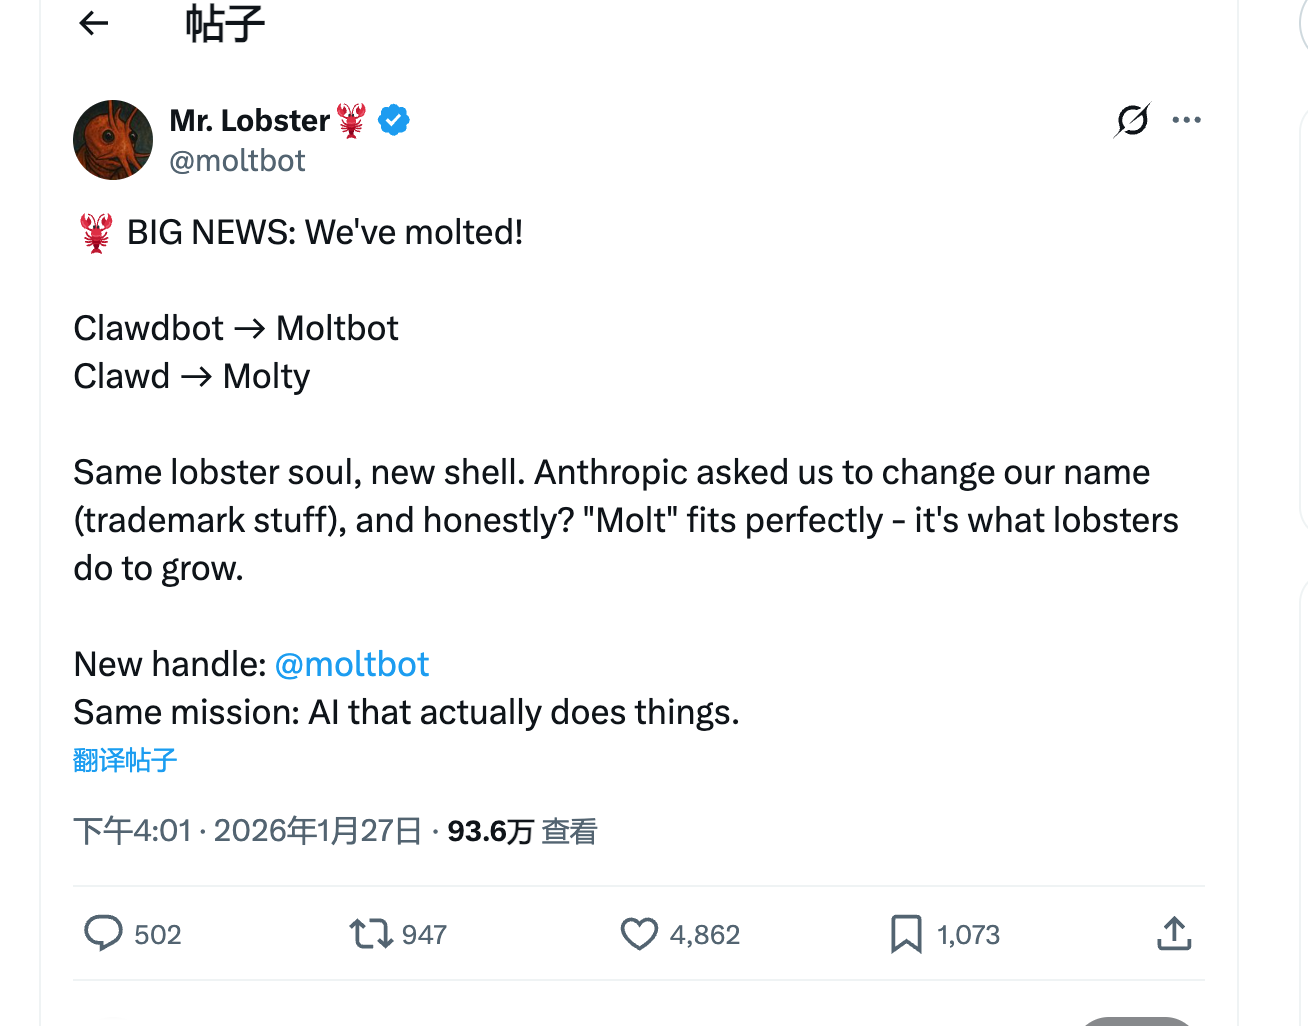Open Grok actions icon beside the post

point(1132,120)
